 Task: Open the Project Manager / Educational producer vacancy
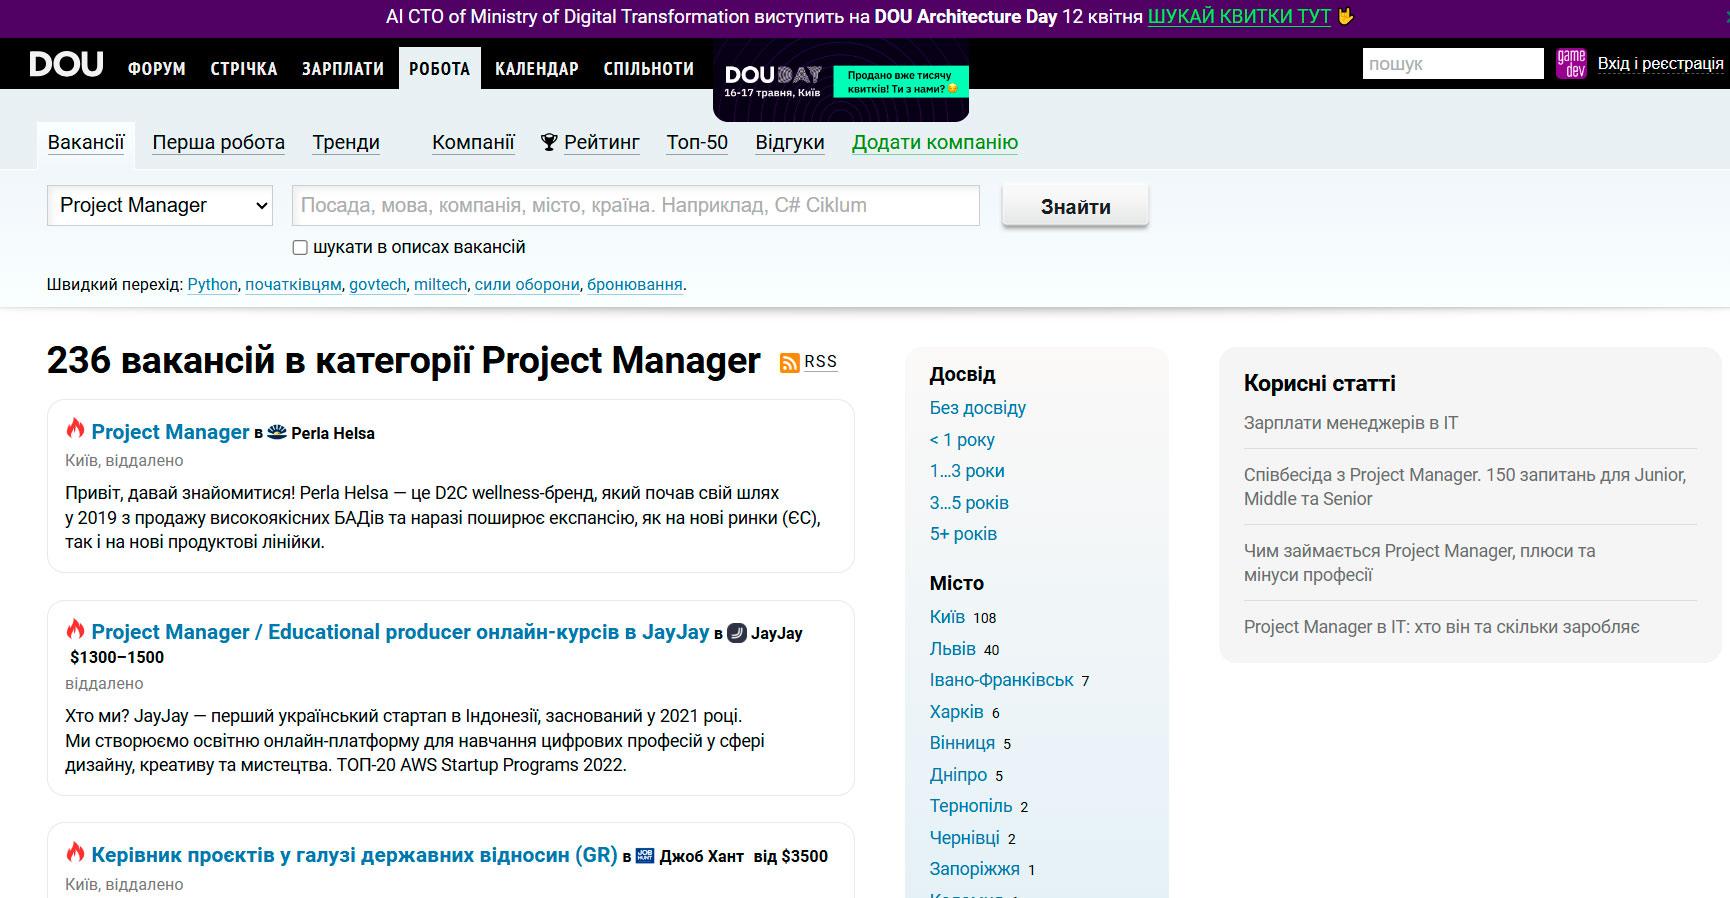(400, 632)
